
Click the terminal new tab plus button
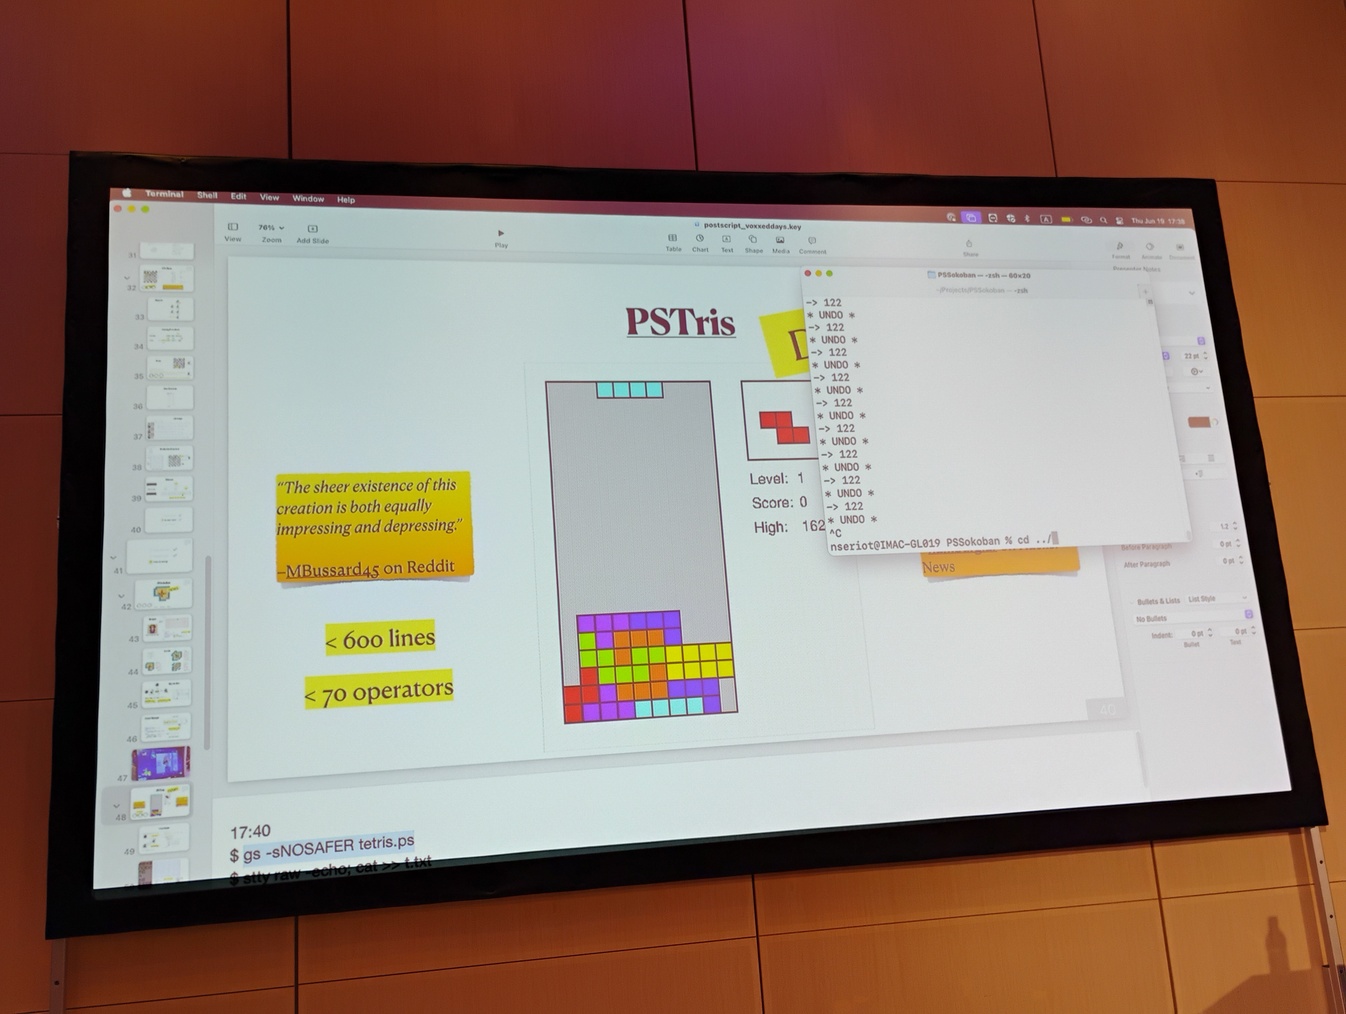click(1145, 293)
